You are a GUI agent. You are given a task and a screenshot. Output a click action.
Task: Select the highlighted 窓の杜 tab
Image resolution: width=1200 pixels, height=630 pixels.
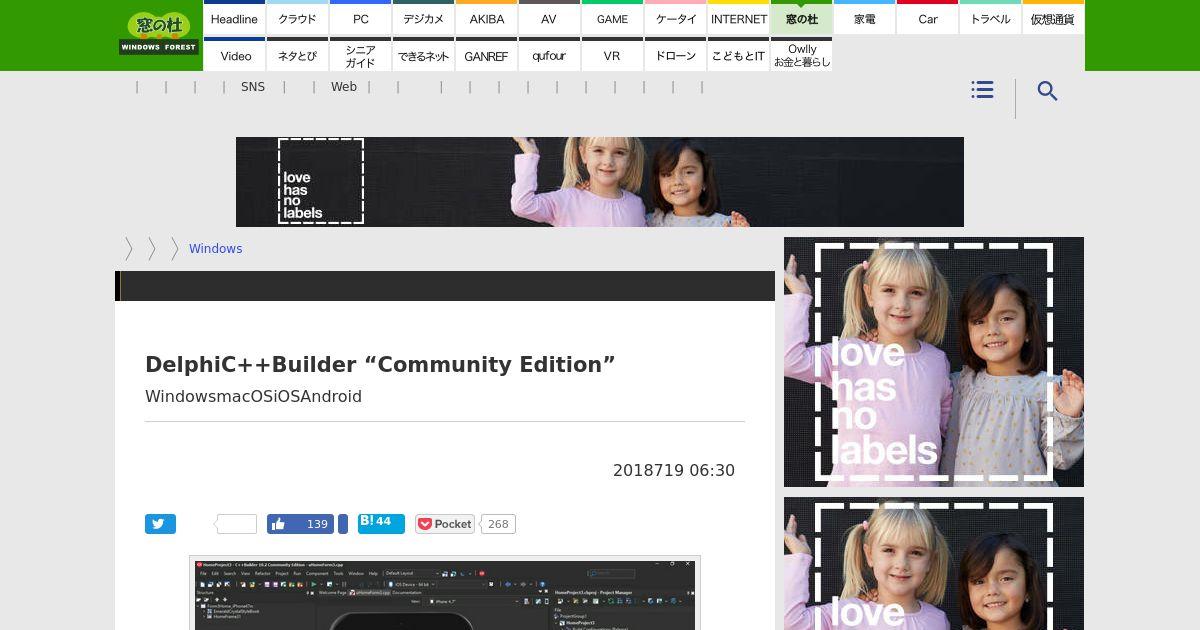(x=801, y=18)
